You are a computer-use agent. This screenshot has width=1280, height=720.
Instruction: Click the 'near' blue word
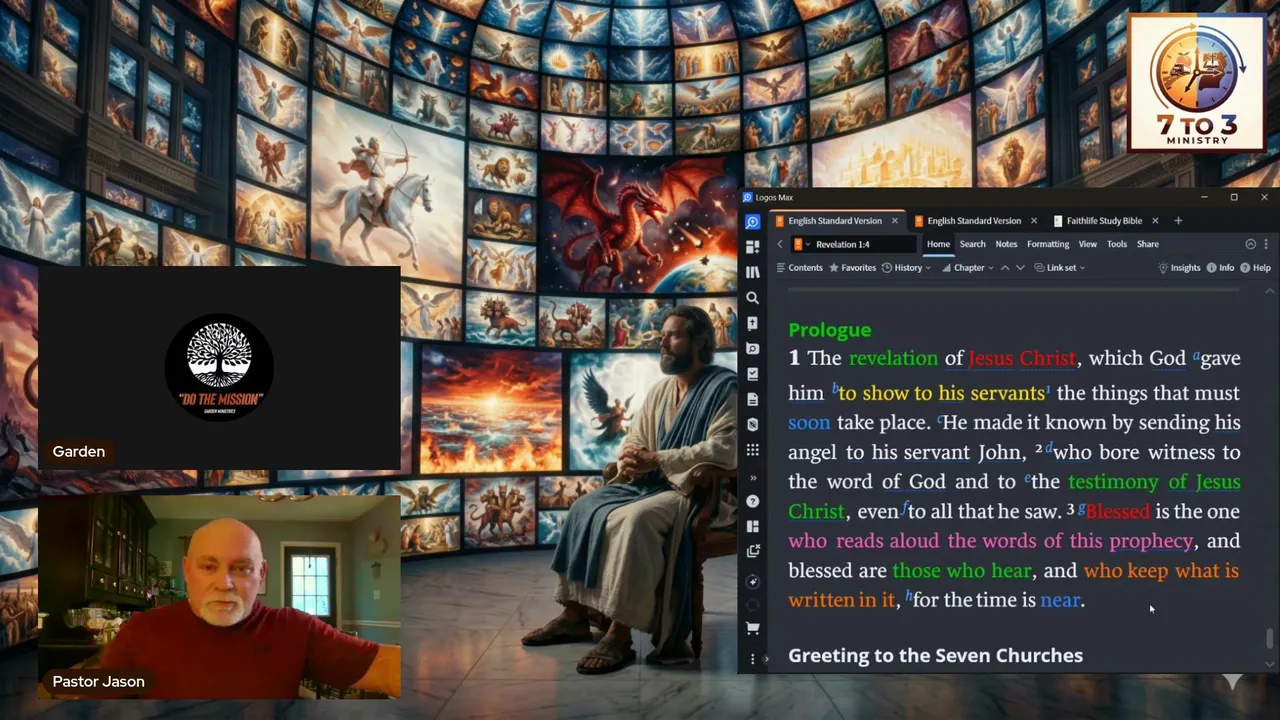tap(1060, 600)
